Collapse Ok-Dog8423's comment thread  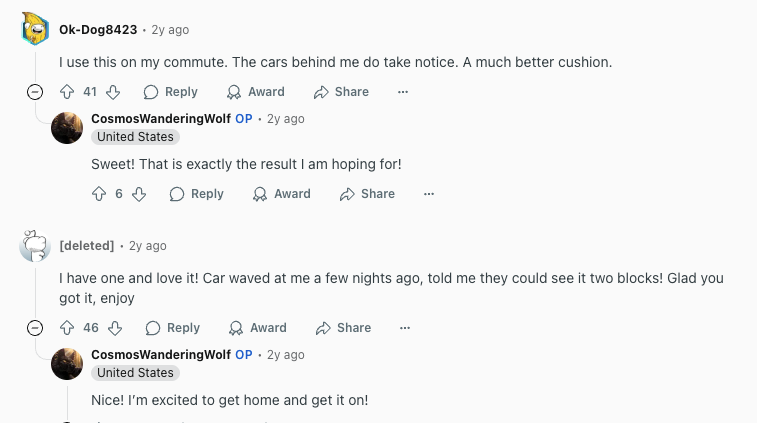35,92
